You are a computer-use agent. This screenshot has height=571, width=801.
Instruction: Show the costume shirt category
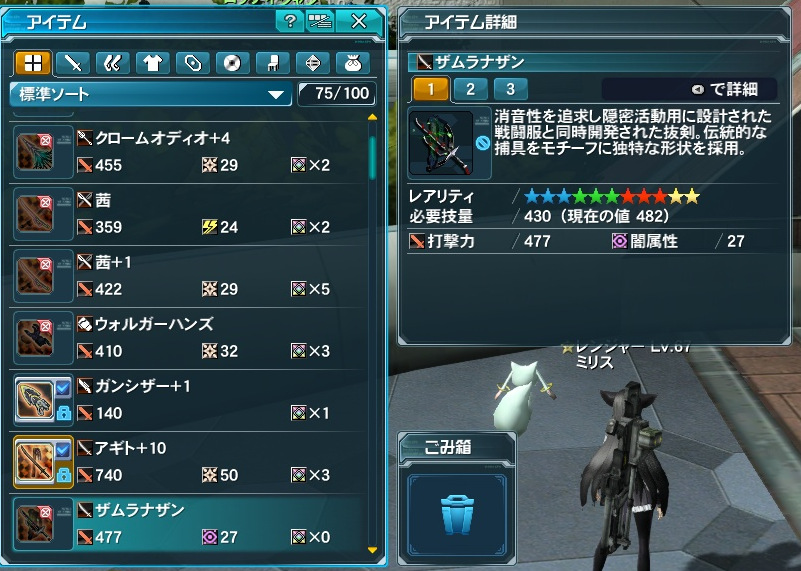[153, 63]
